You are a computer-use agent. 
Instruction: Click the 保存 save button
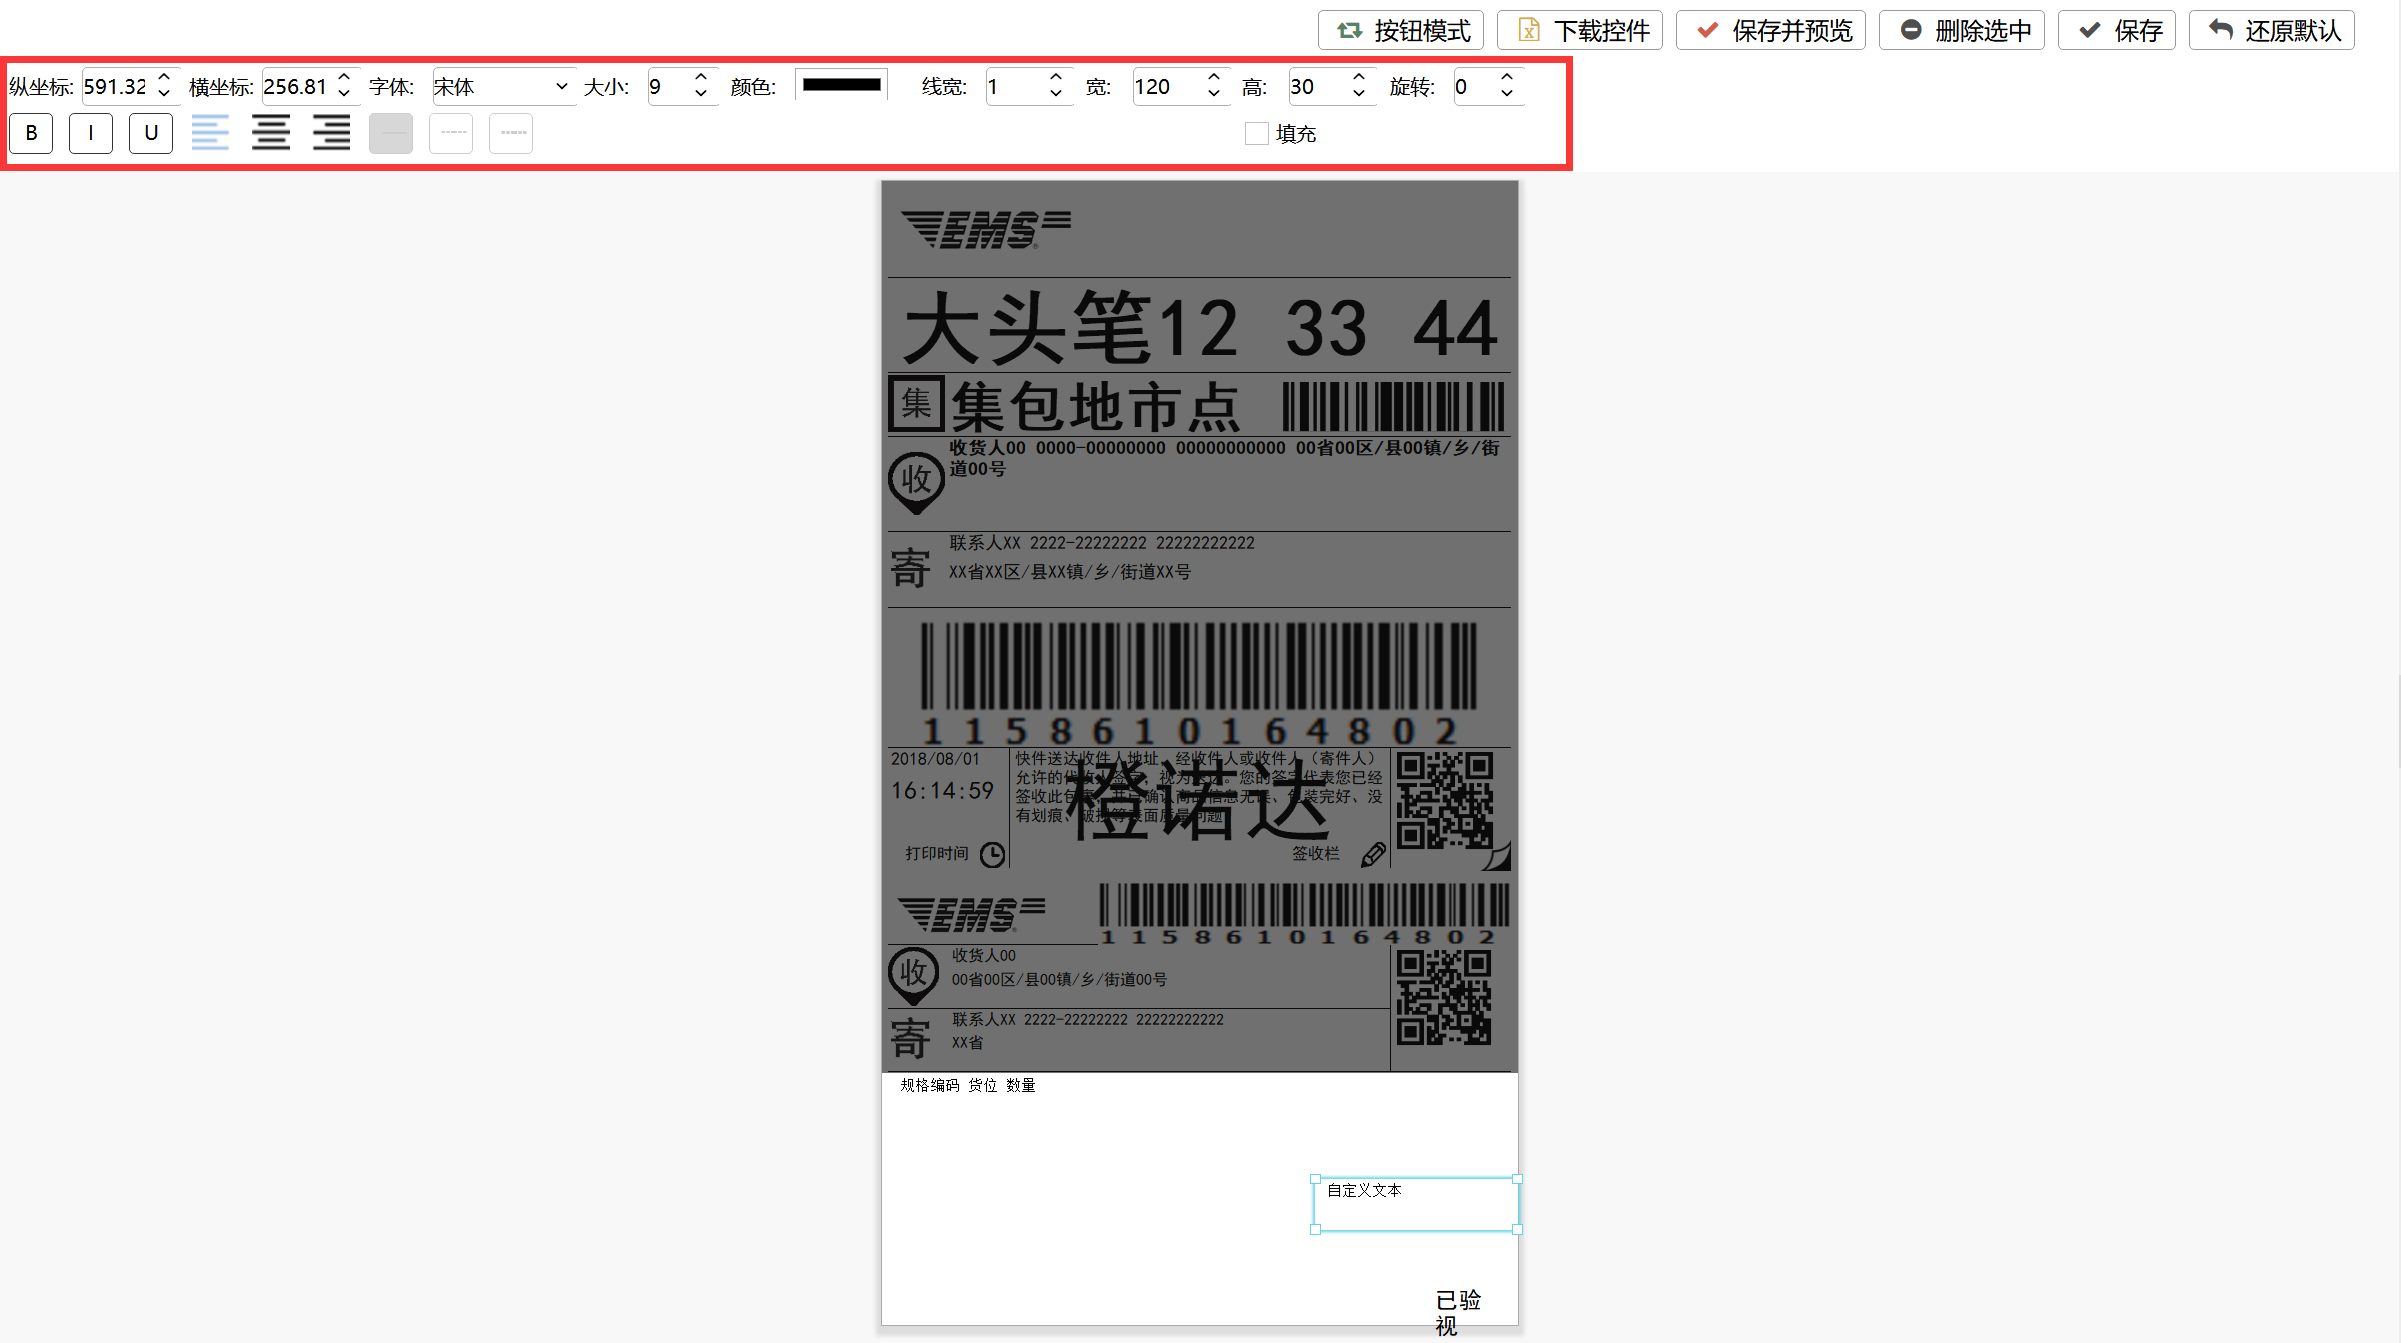click(2117, 30)
